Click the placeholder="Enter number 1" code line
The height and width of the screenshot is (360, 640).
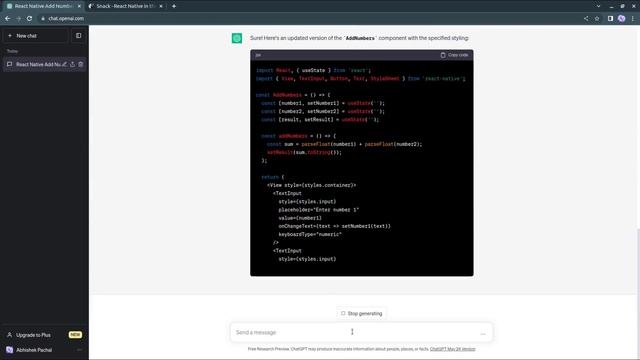click(318, 210)
